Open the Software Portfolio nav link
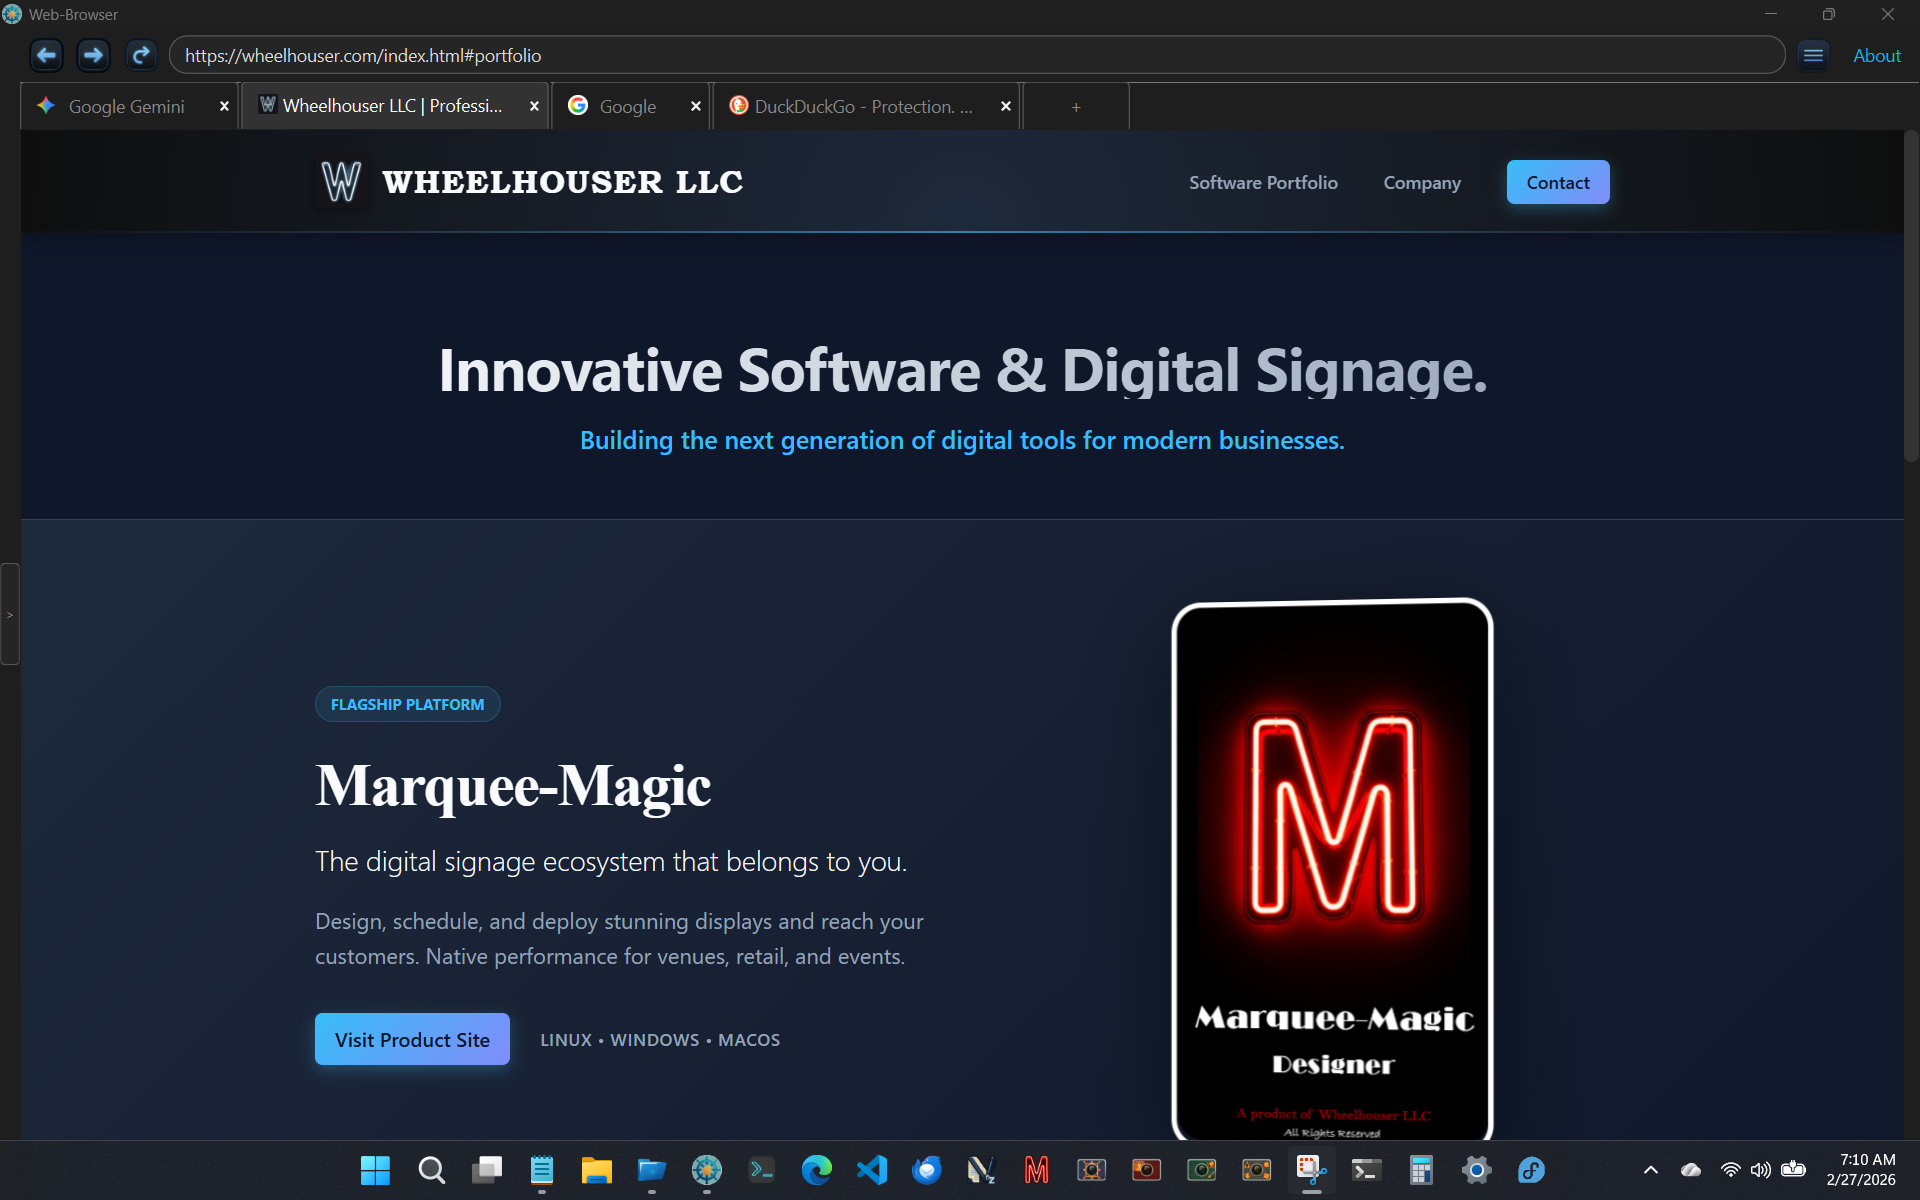The image size is (1920, 1200). tap(1263, 183)
